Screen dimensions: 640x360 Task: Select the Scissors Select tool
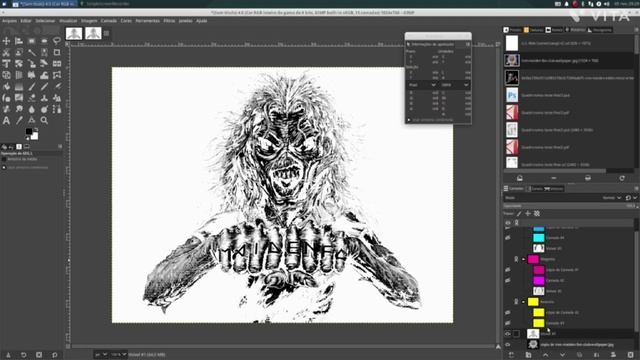pyautogui.click(x=6, y=52)
